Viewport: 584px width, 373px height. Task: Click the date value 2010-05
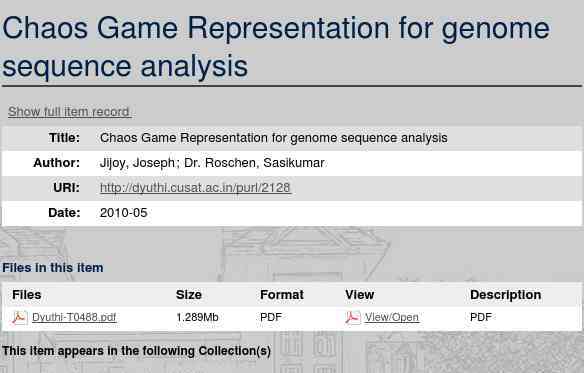coord(124,213)
